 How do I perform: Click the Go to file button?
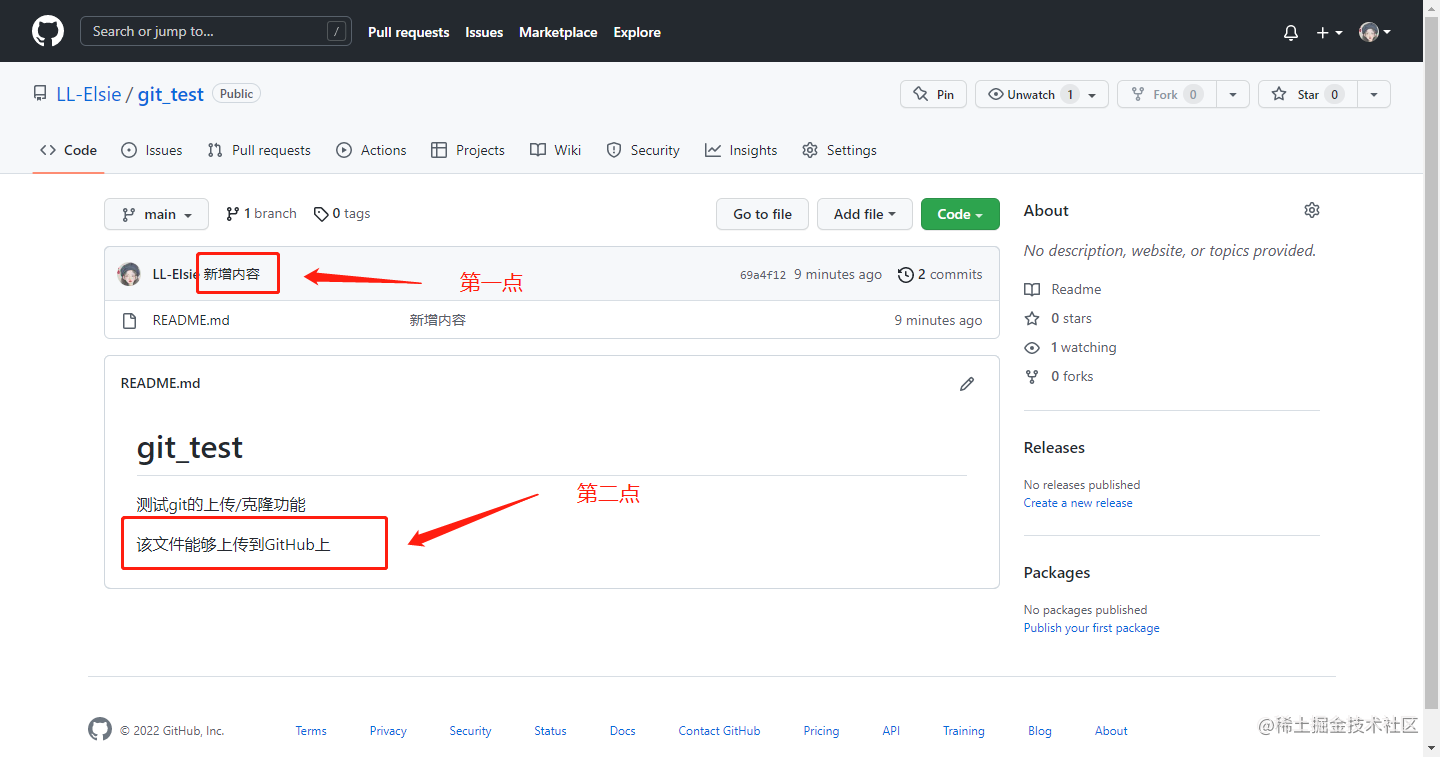tap(762, 214)
